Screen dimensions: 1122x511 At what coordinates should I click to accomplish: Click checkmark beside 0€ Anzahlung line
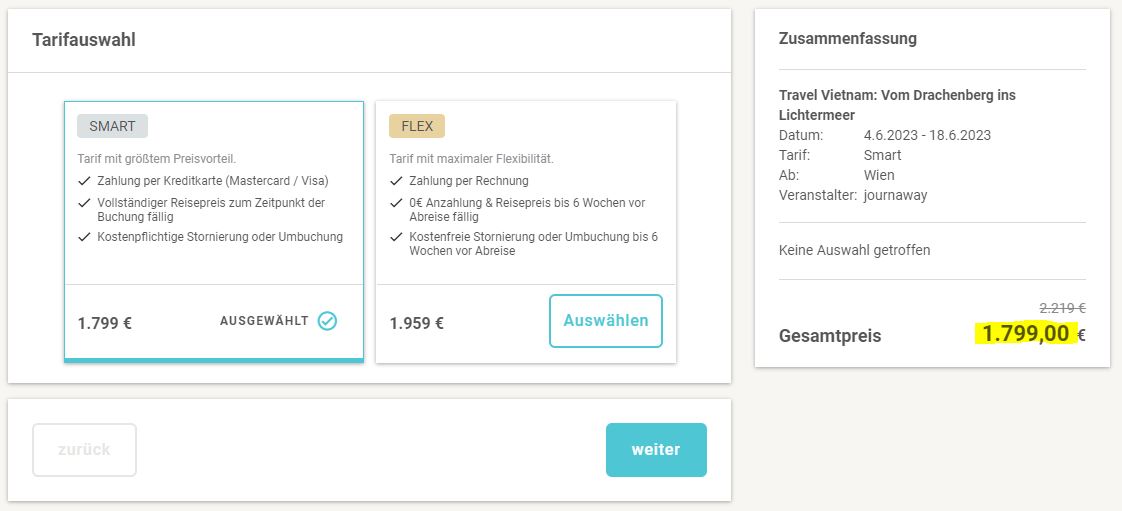[x=396, y=203]
